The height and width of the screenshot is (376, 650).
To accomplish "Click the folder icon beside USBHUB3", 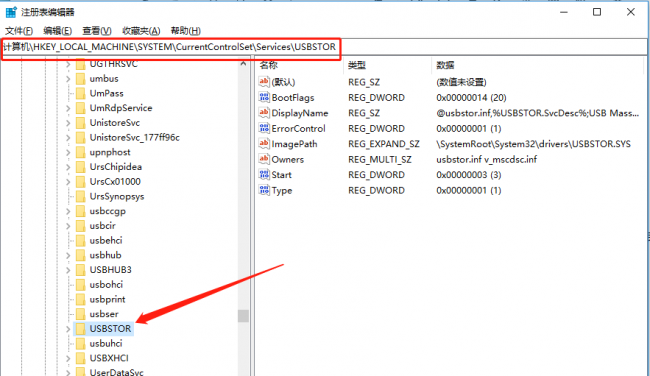I will (x=81, y=270).
